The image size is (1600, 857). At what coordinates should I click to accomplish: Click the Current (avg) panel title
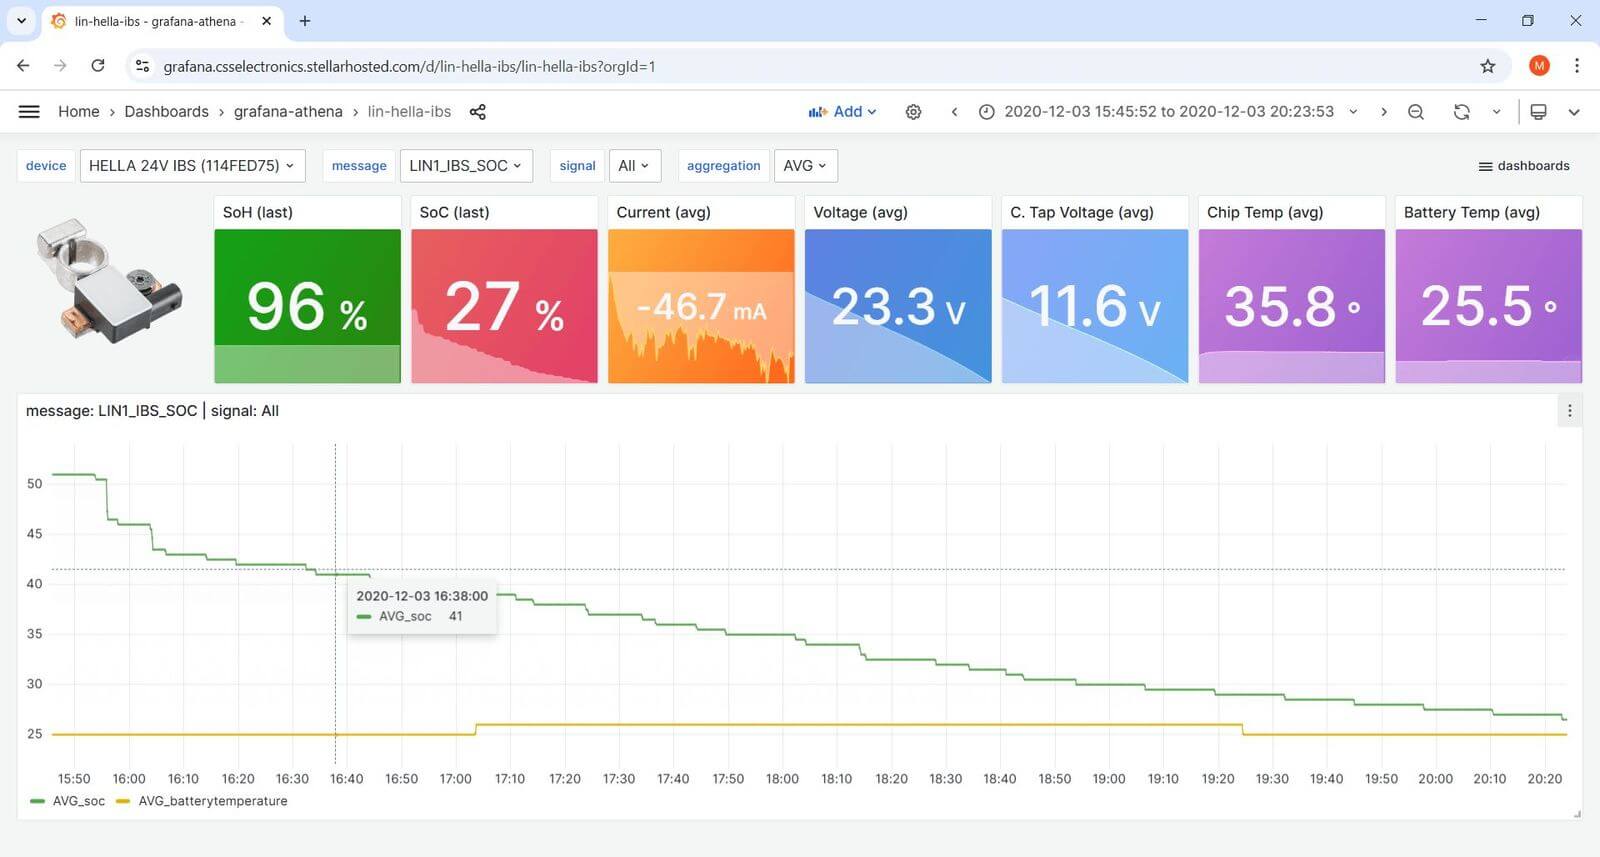click(663, 212)
